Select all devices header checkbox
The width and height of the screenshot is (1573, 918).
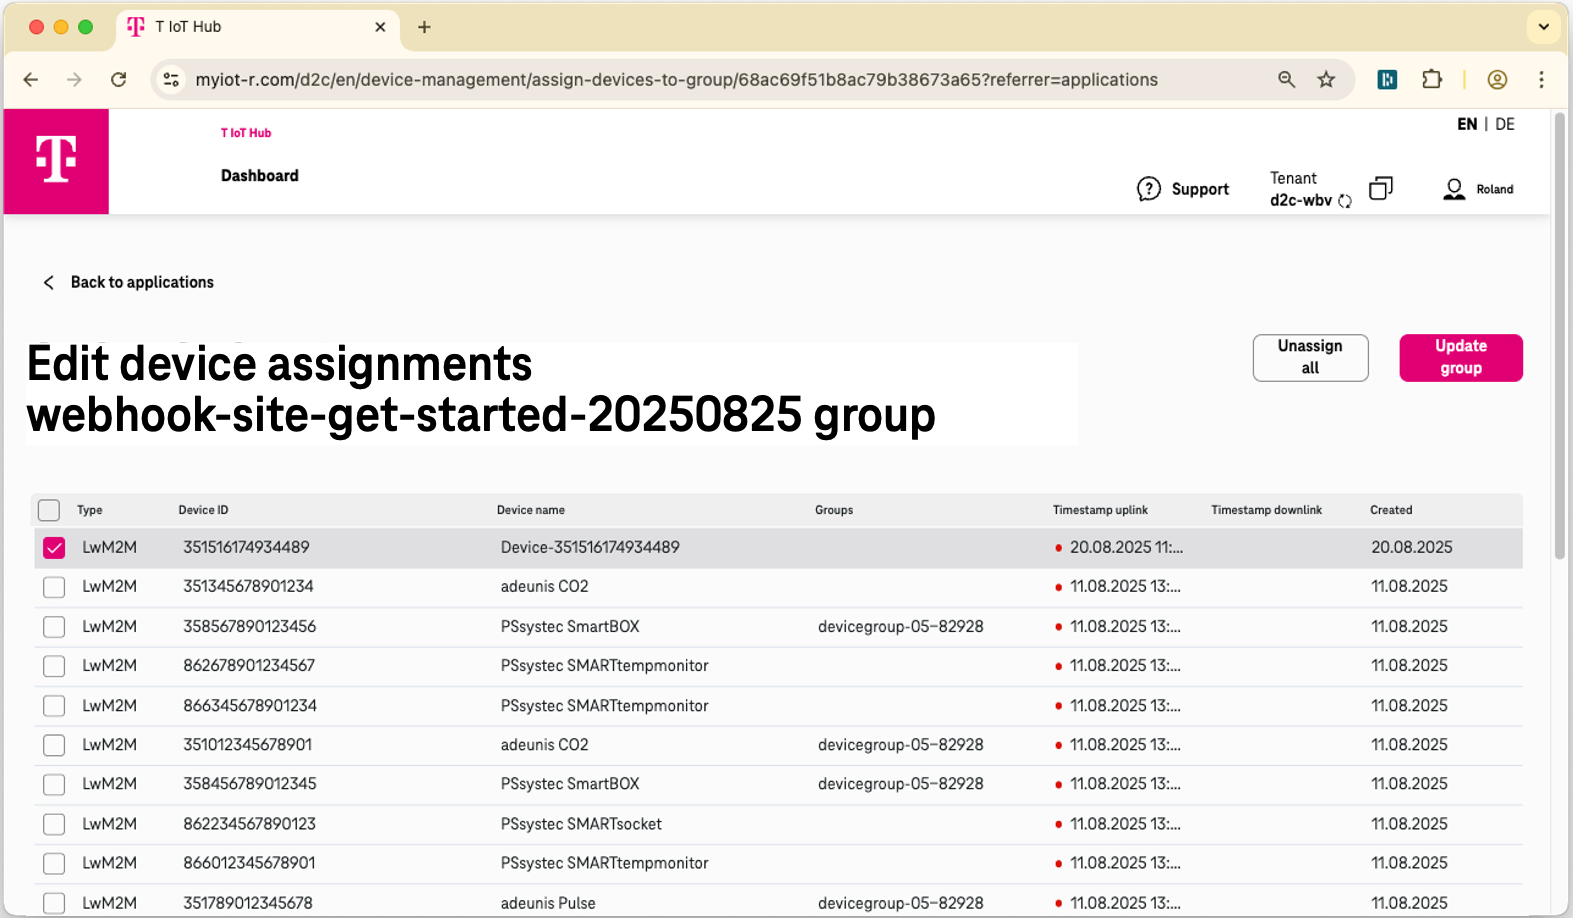coord(49,510)
